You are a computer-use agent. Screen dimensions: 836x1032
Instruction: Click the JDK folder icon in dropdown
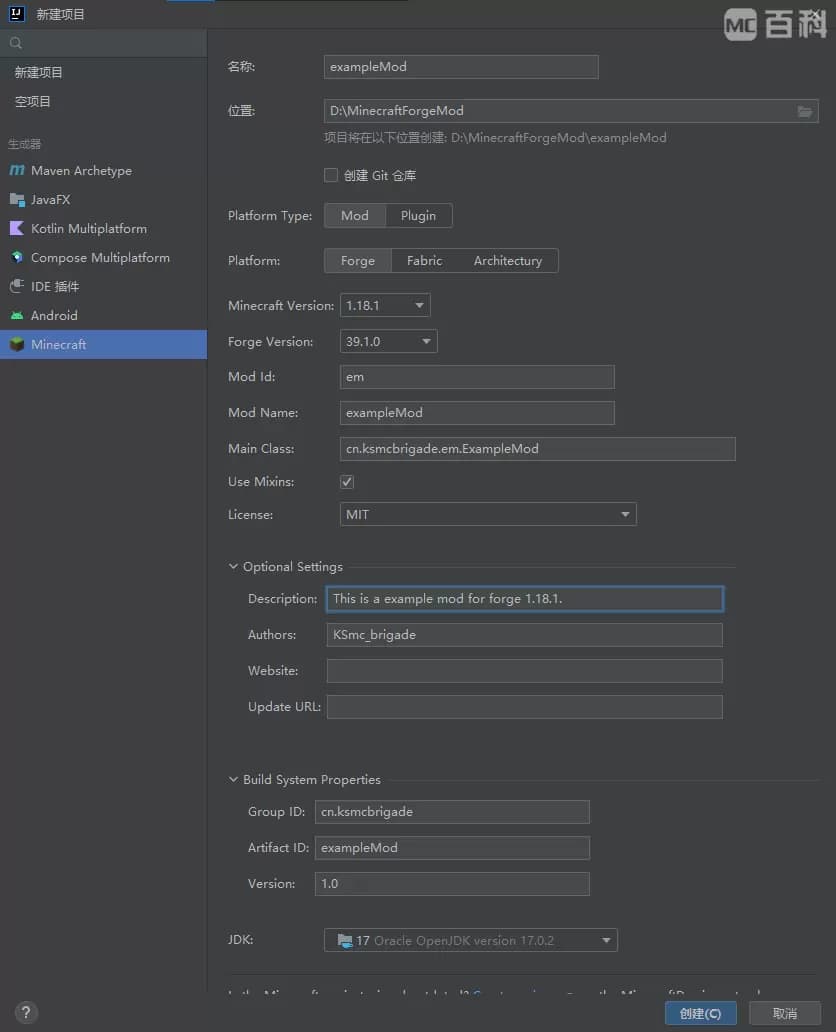[344, 941]
